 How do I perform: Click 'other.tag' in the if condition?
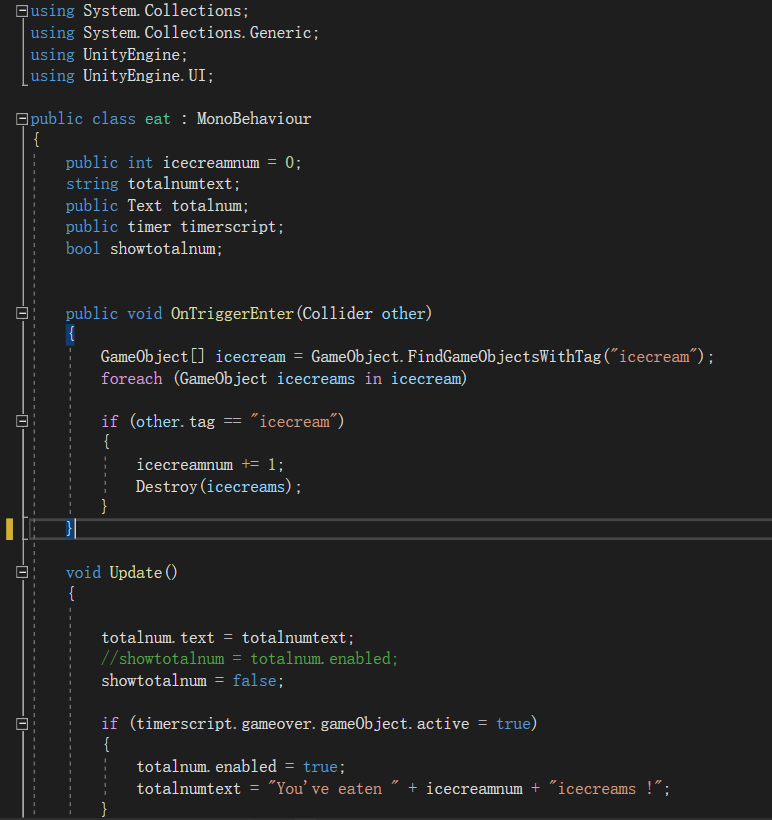pyautogui.click(x=175, y=422)
